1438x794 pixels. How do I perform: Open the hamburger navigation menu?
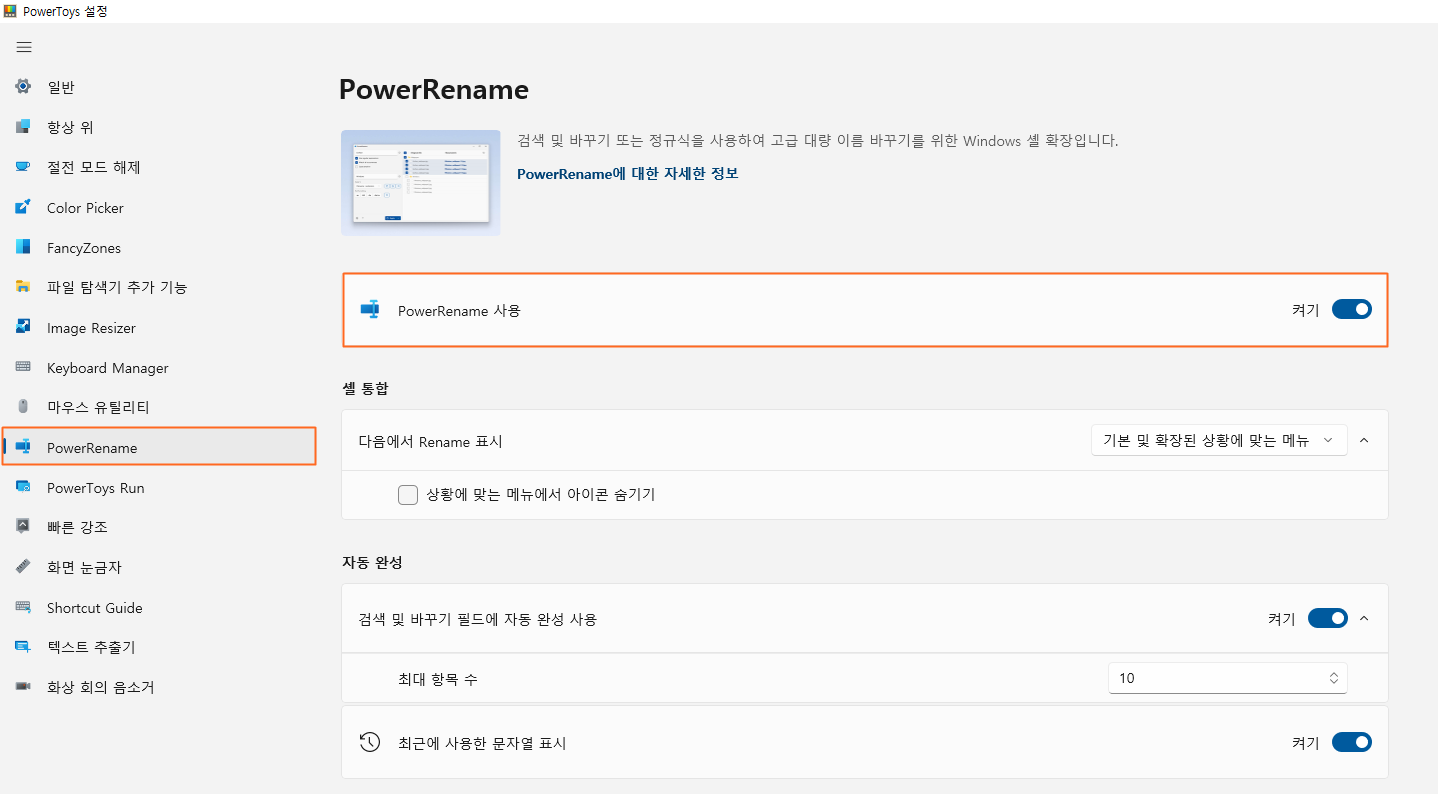coord(24,47)
